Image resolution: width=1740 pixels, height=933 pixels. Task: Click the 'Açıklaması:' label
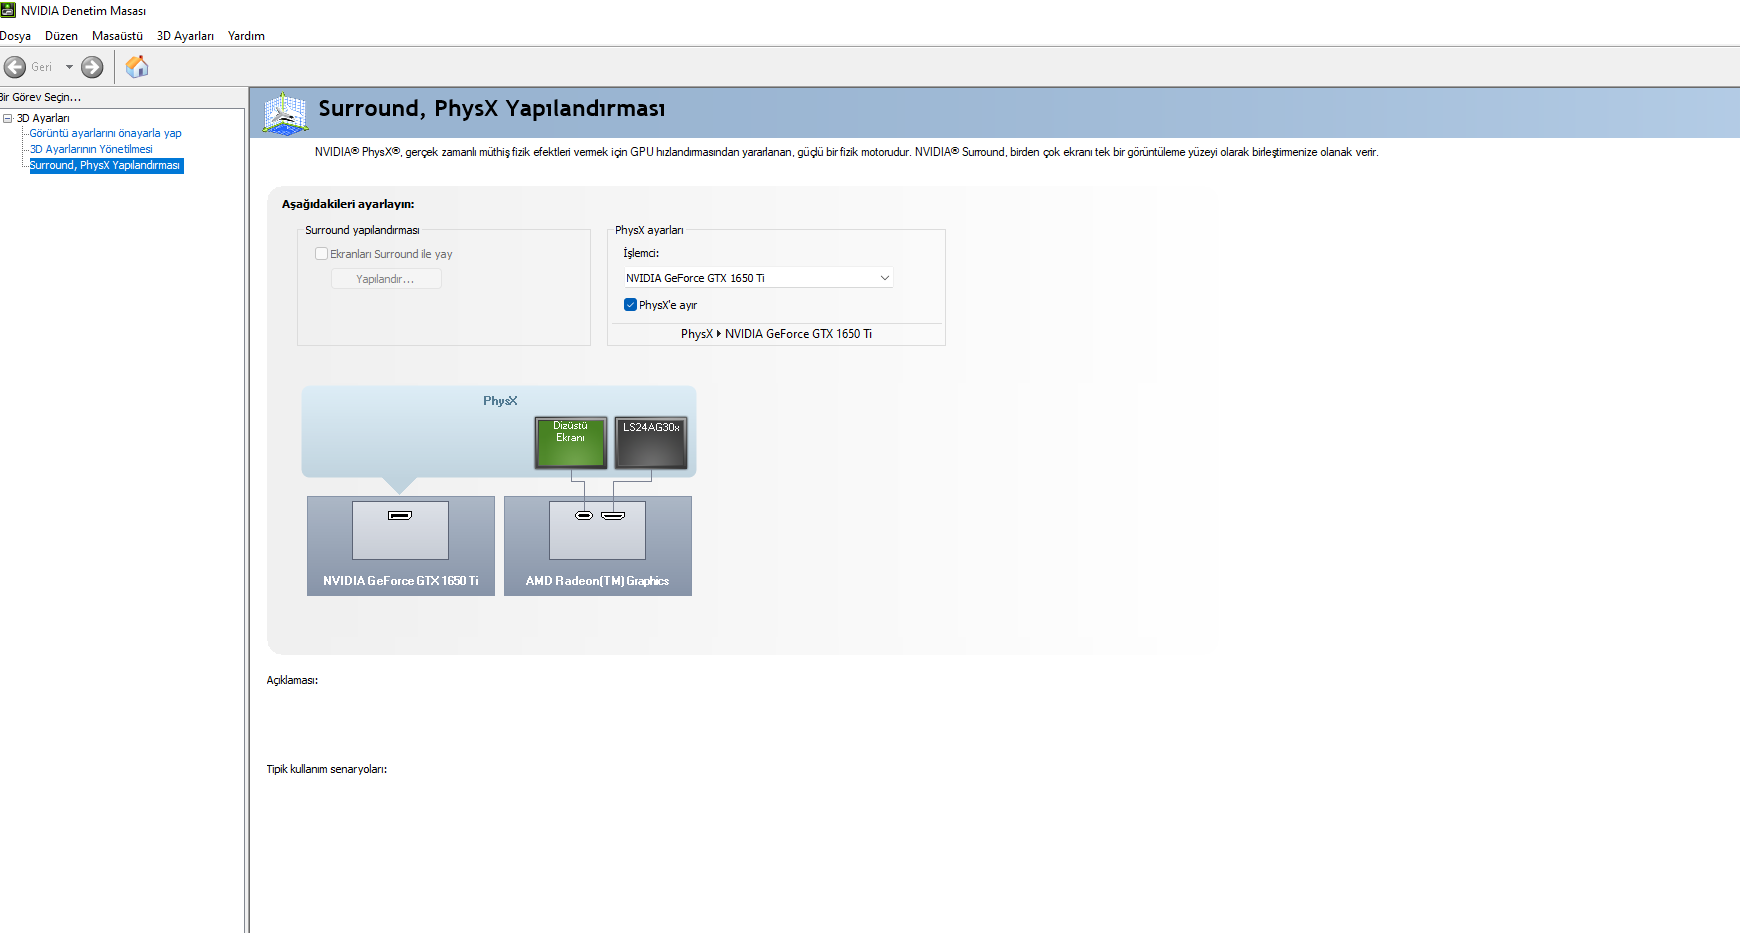click(292, 680)
